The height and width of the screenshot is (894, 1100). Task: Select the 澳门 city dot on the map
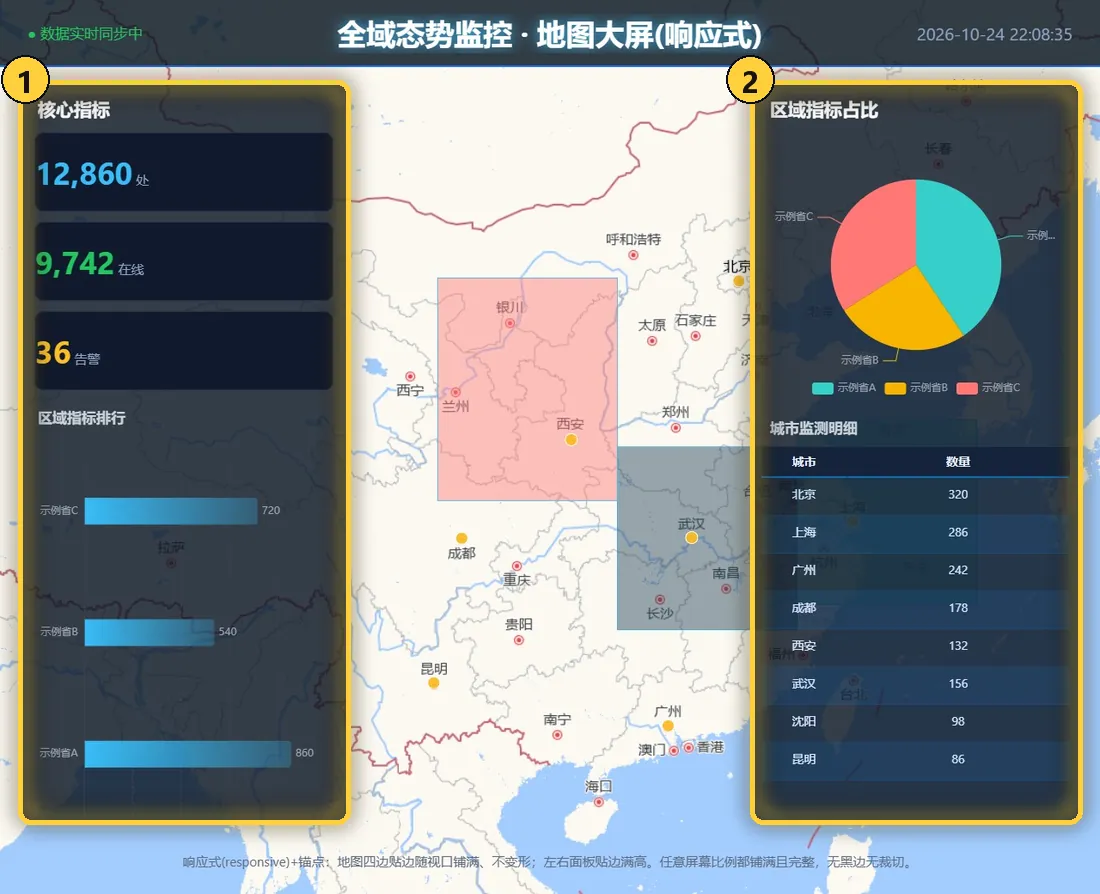coord(674,750)
